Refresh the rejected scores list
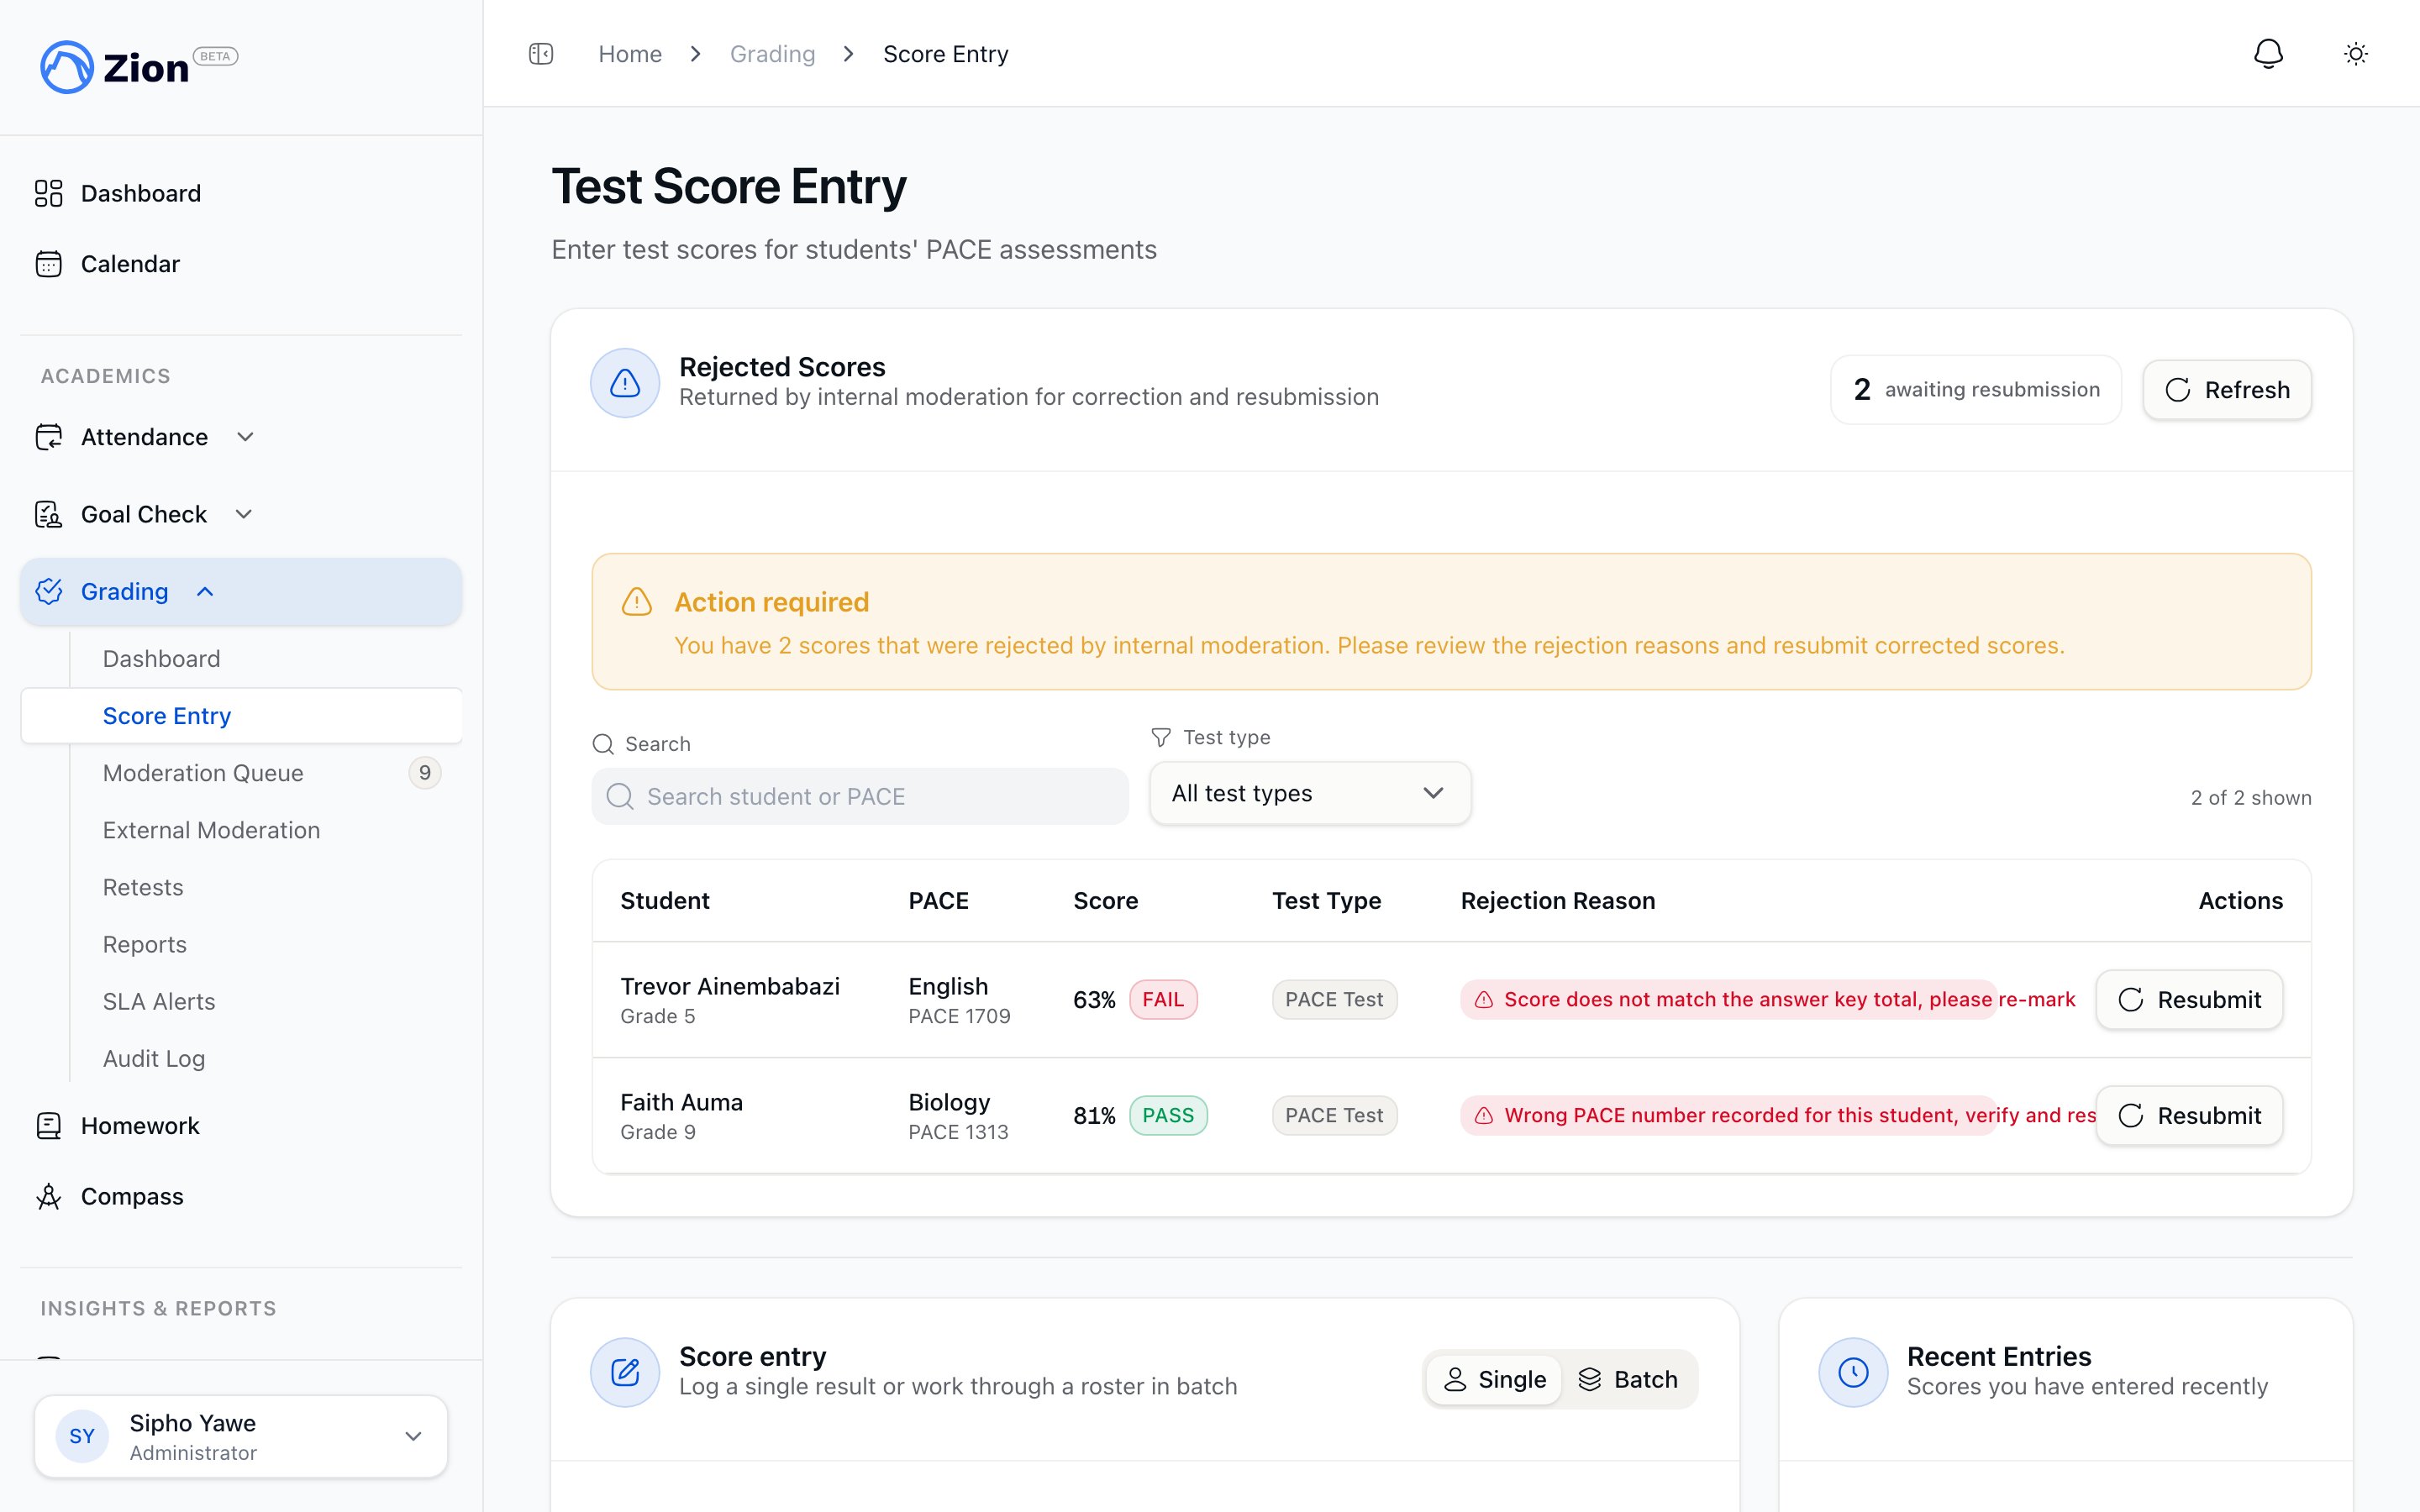Screen dimensions: 2420x1512 click(2227, 389)
